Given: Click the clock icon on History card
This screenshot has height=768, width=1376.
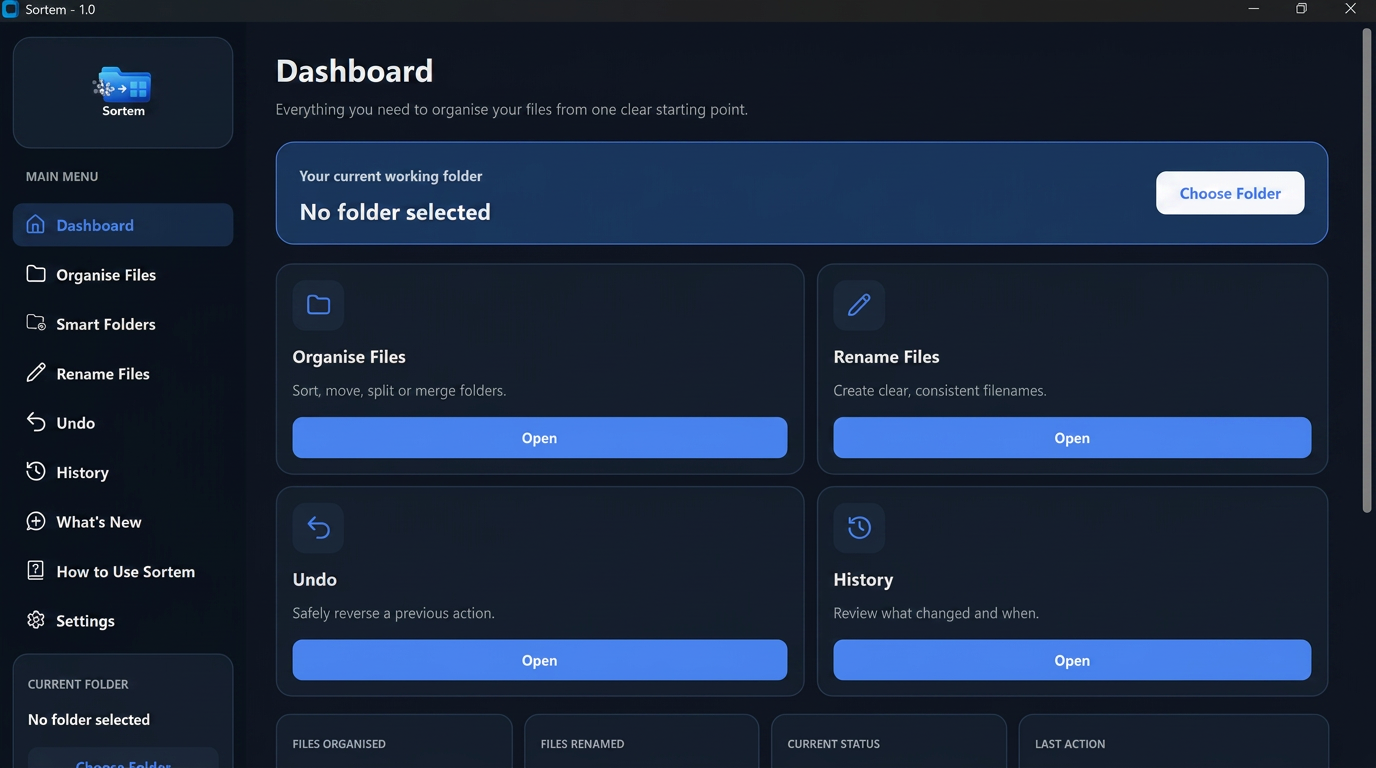Looking at the screenshot, I should (859, 528).
